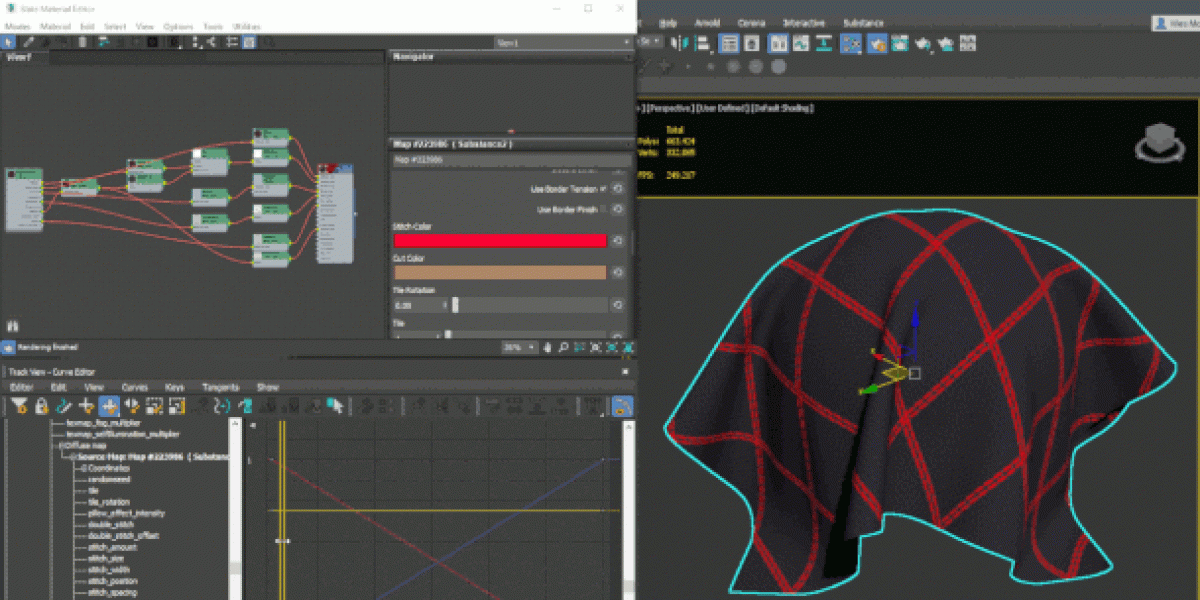Disable the Use Border Tension checkbox
The height and width of the screenshot is (600, 1200).
coord(603,189)
